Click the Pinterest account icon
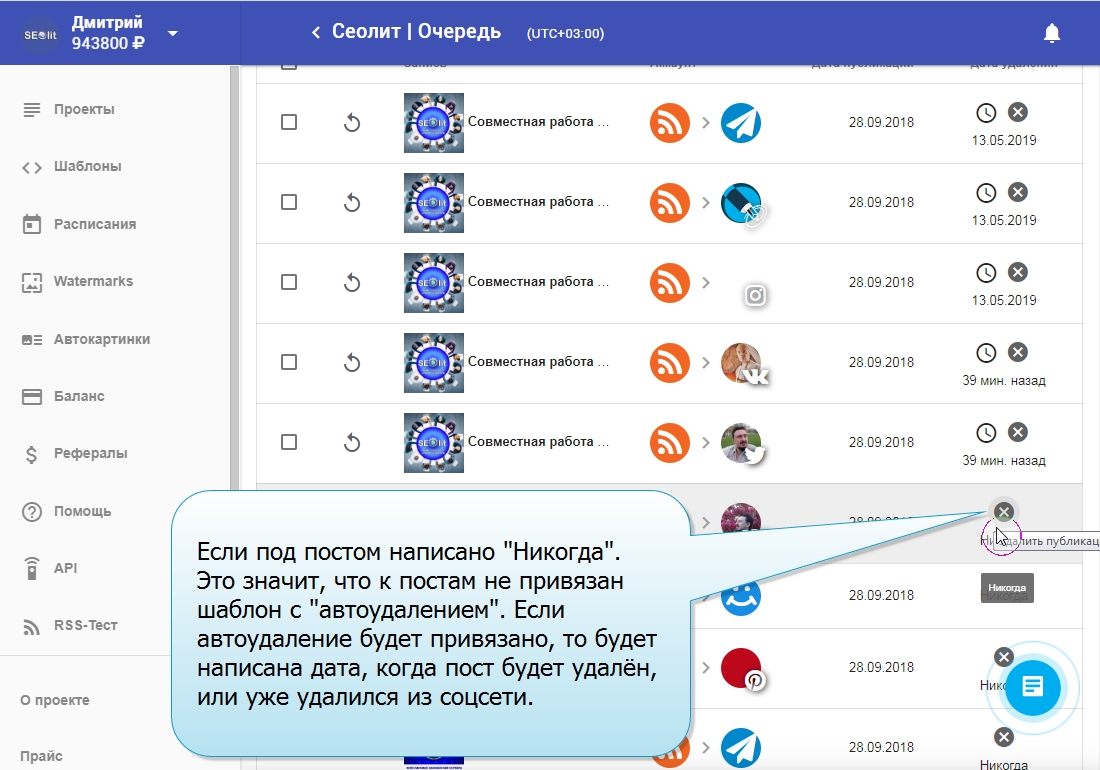Image resolution: width=1100 pixels, height=770 pixels. (x=742, y=669)
